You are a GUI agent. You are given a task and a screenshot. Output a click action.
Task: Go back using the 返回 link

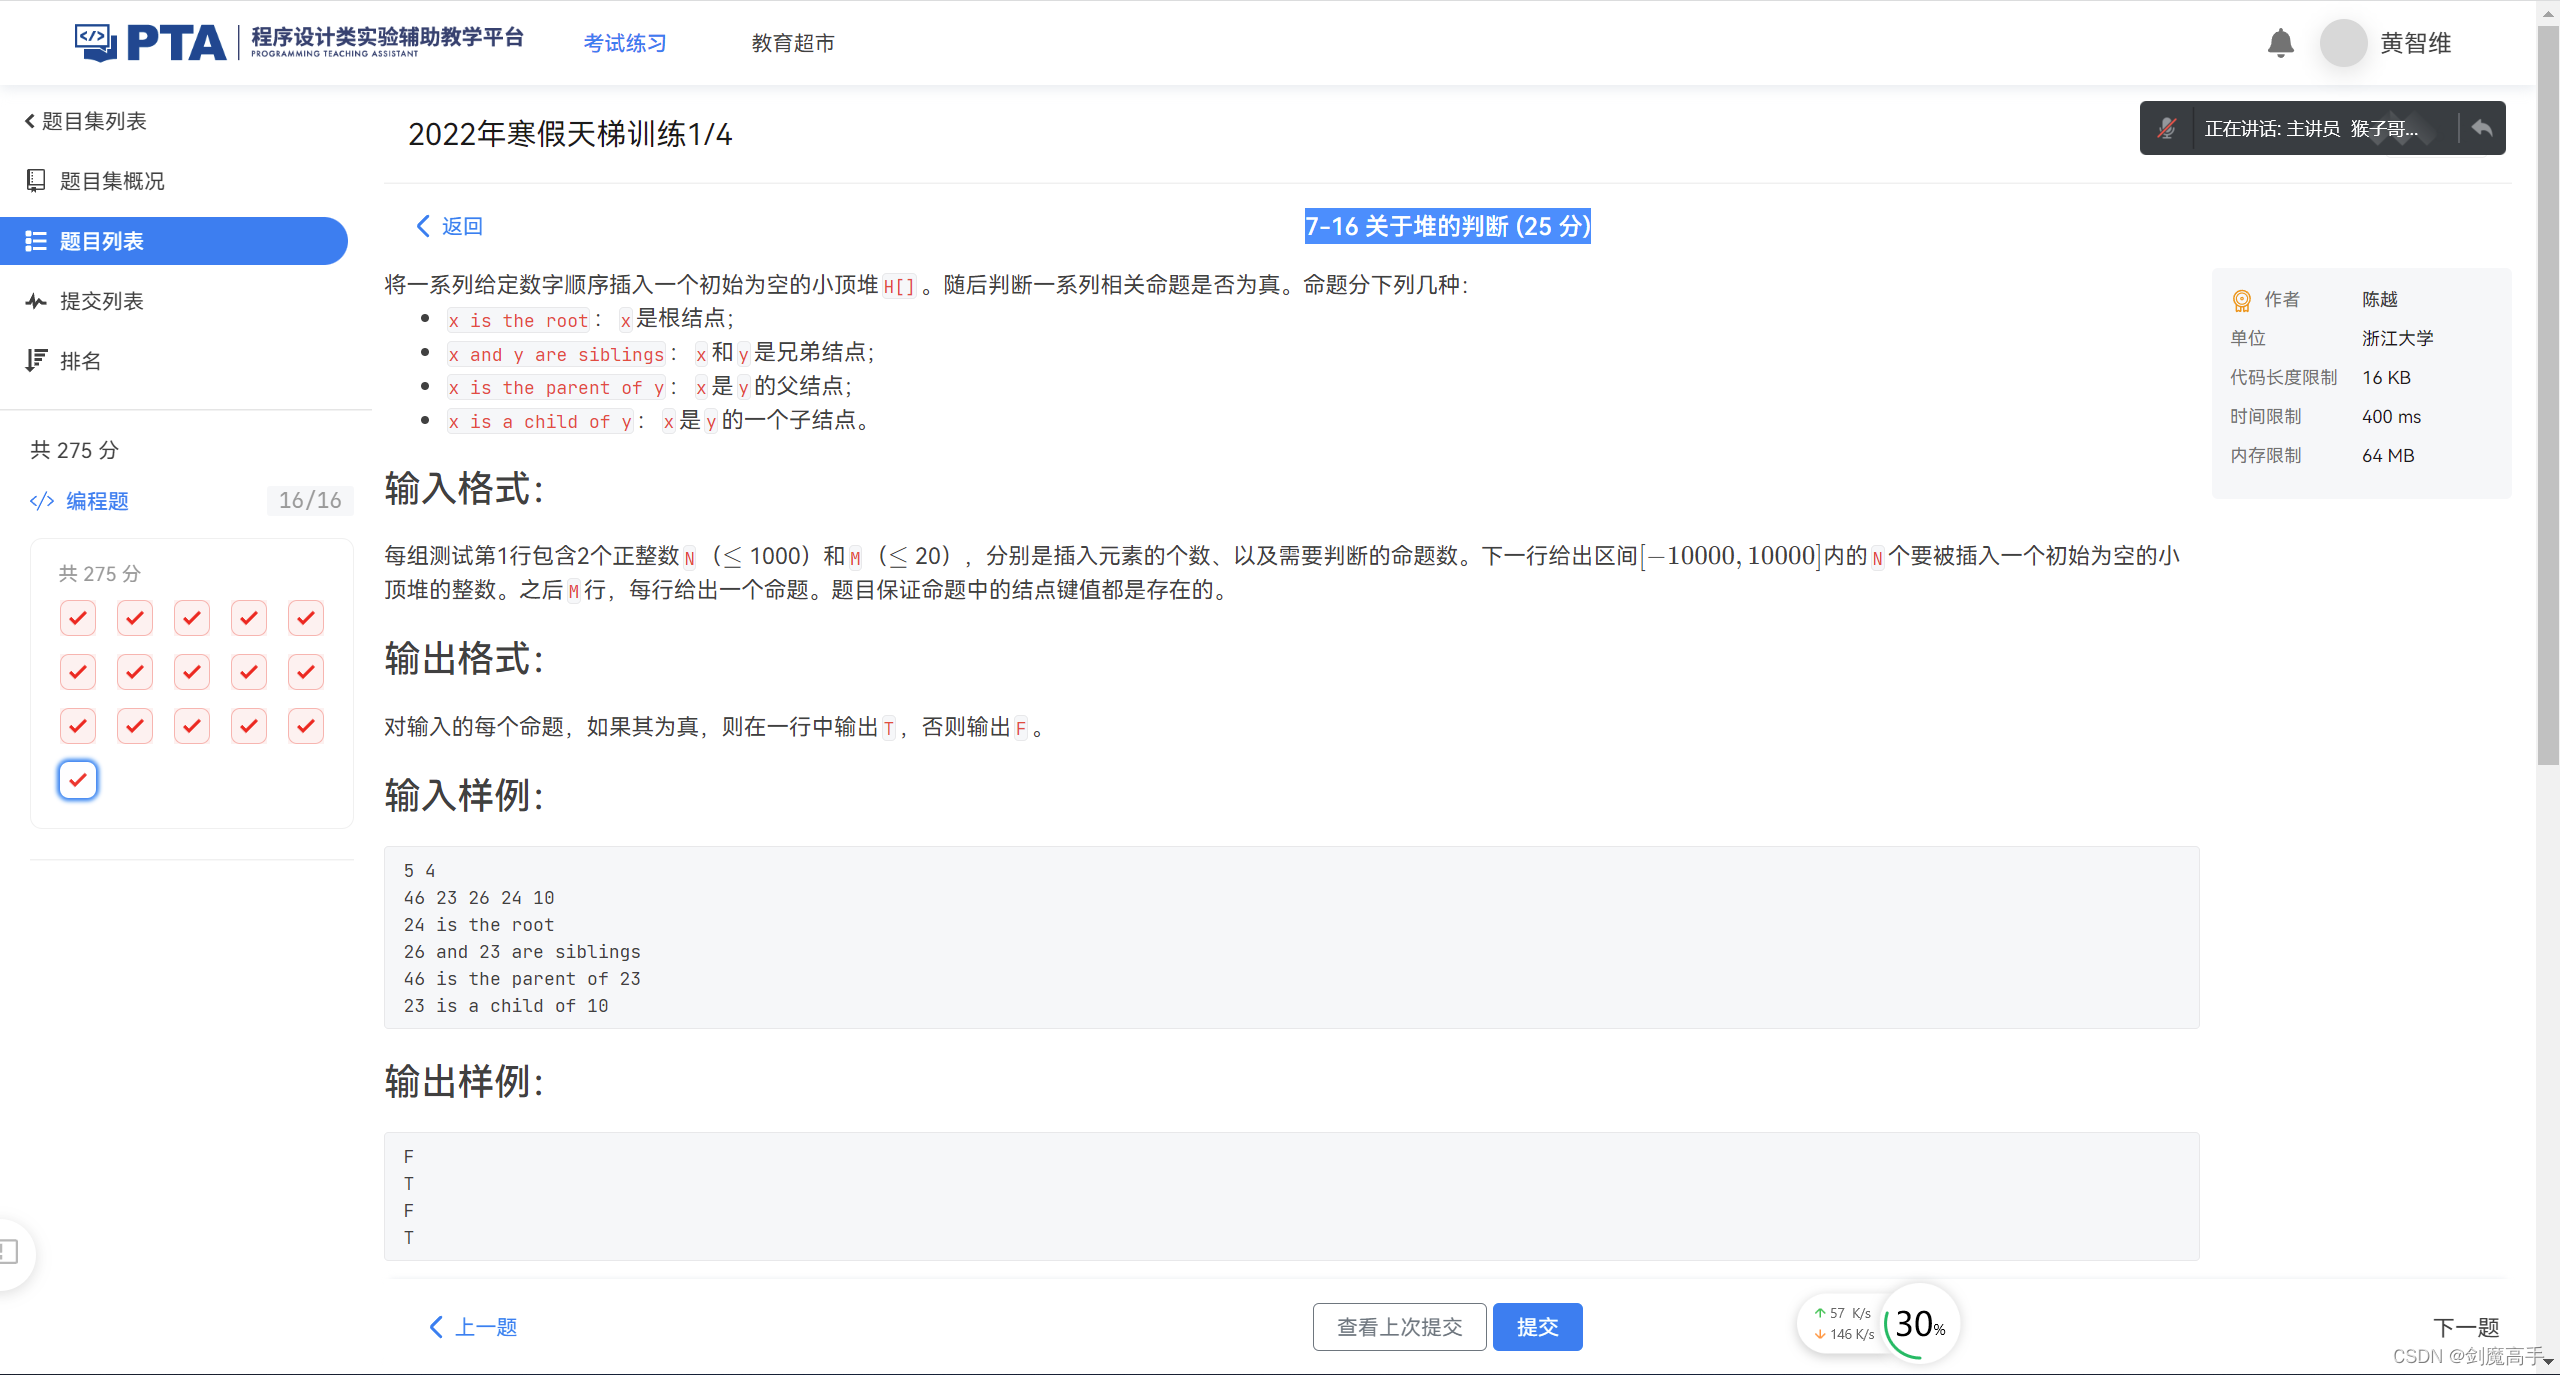(448, 226)
